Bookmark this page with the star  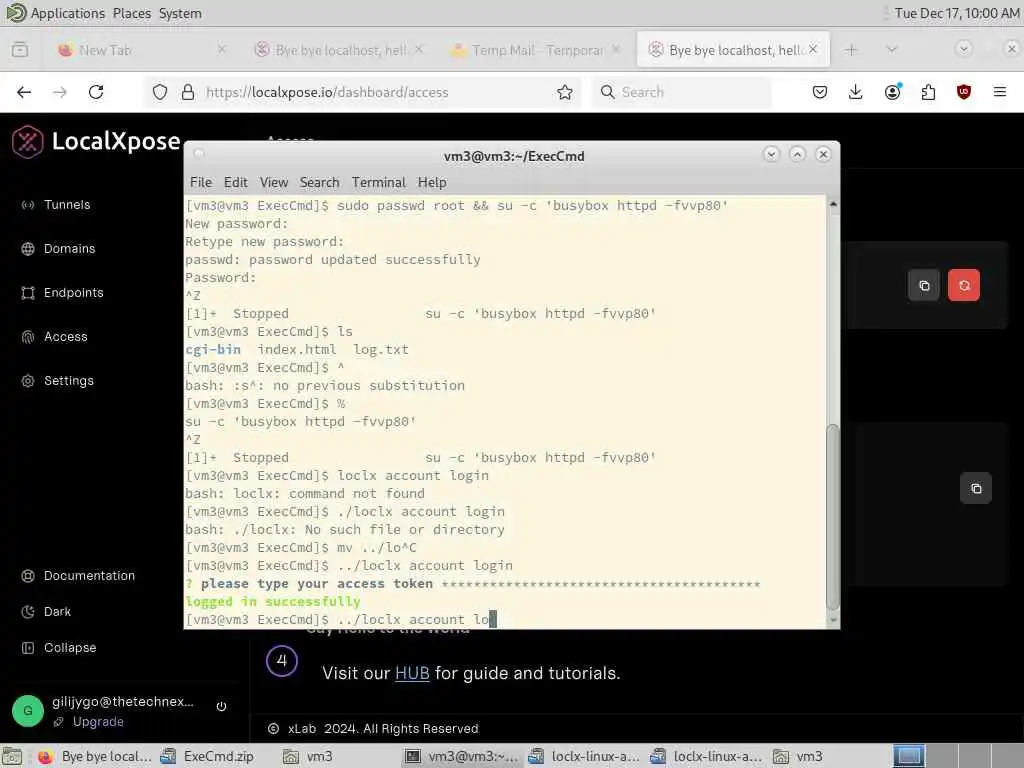pyautogui.click(x=565, y=92)
